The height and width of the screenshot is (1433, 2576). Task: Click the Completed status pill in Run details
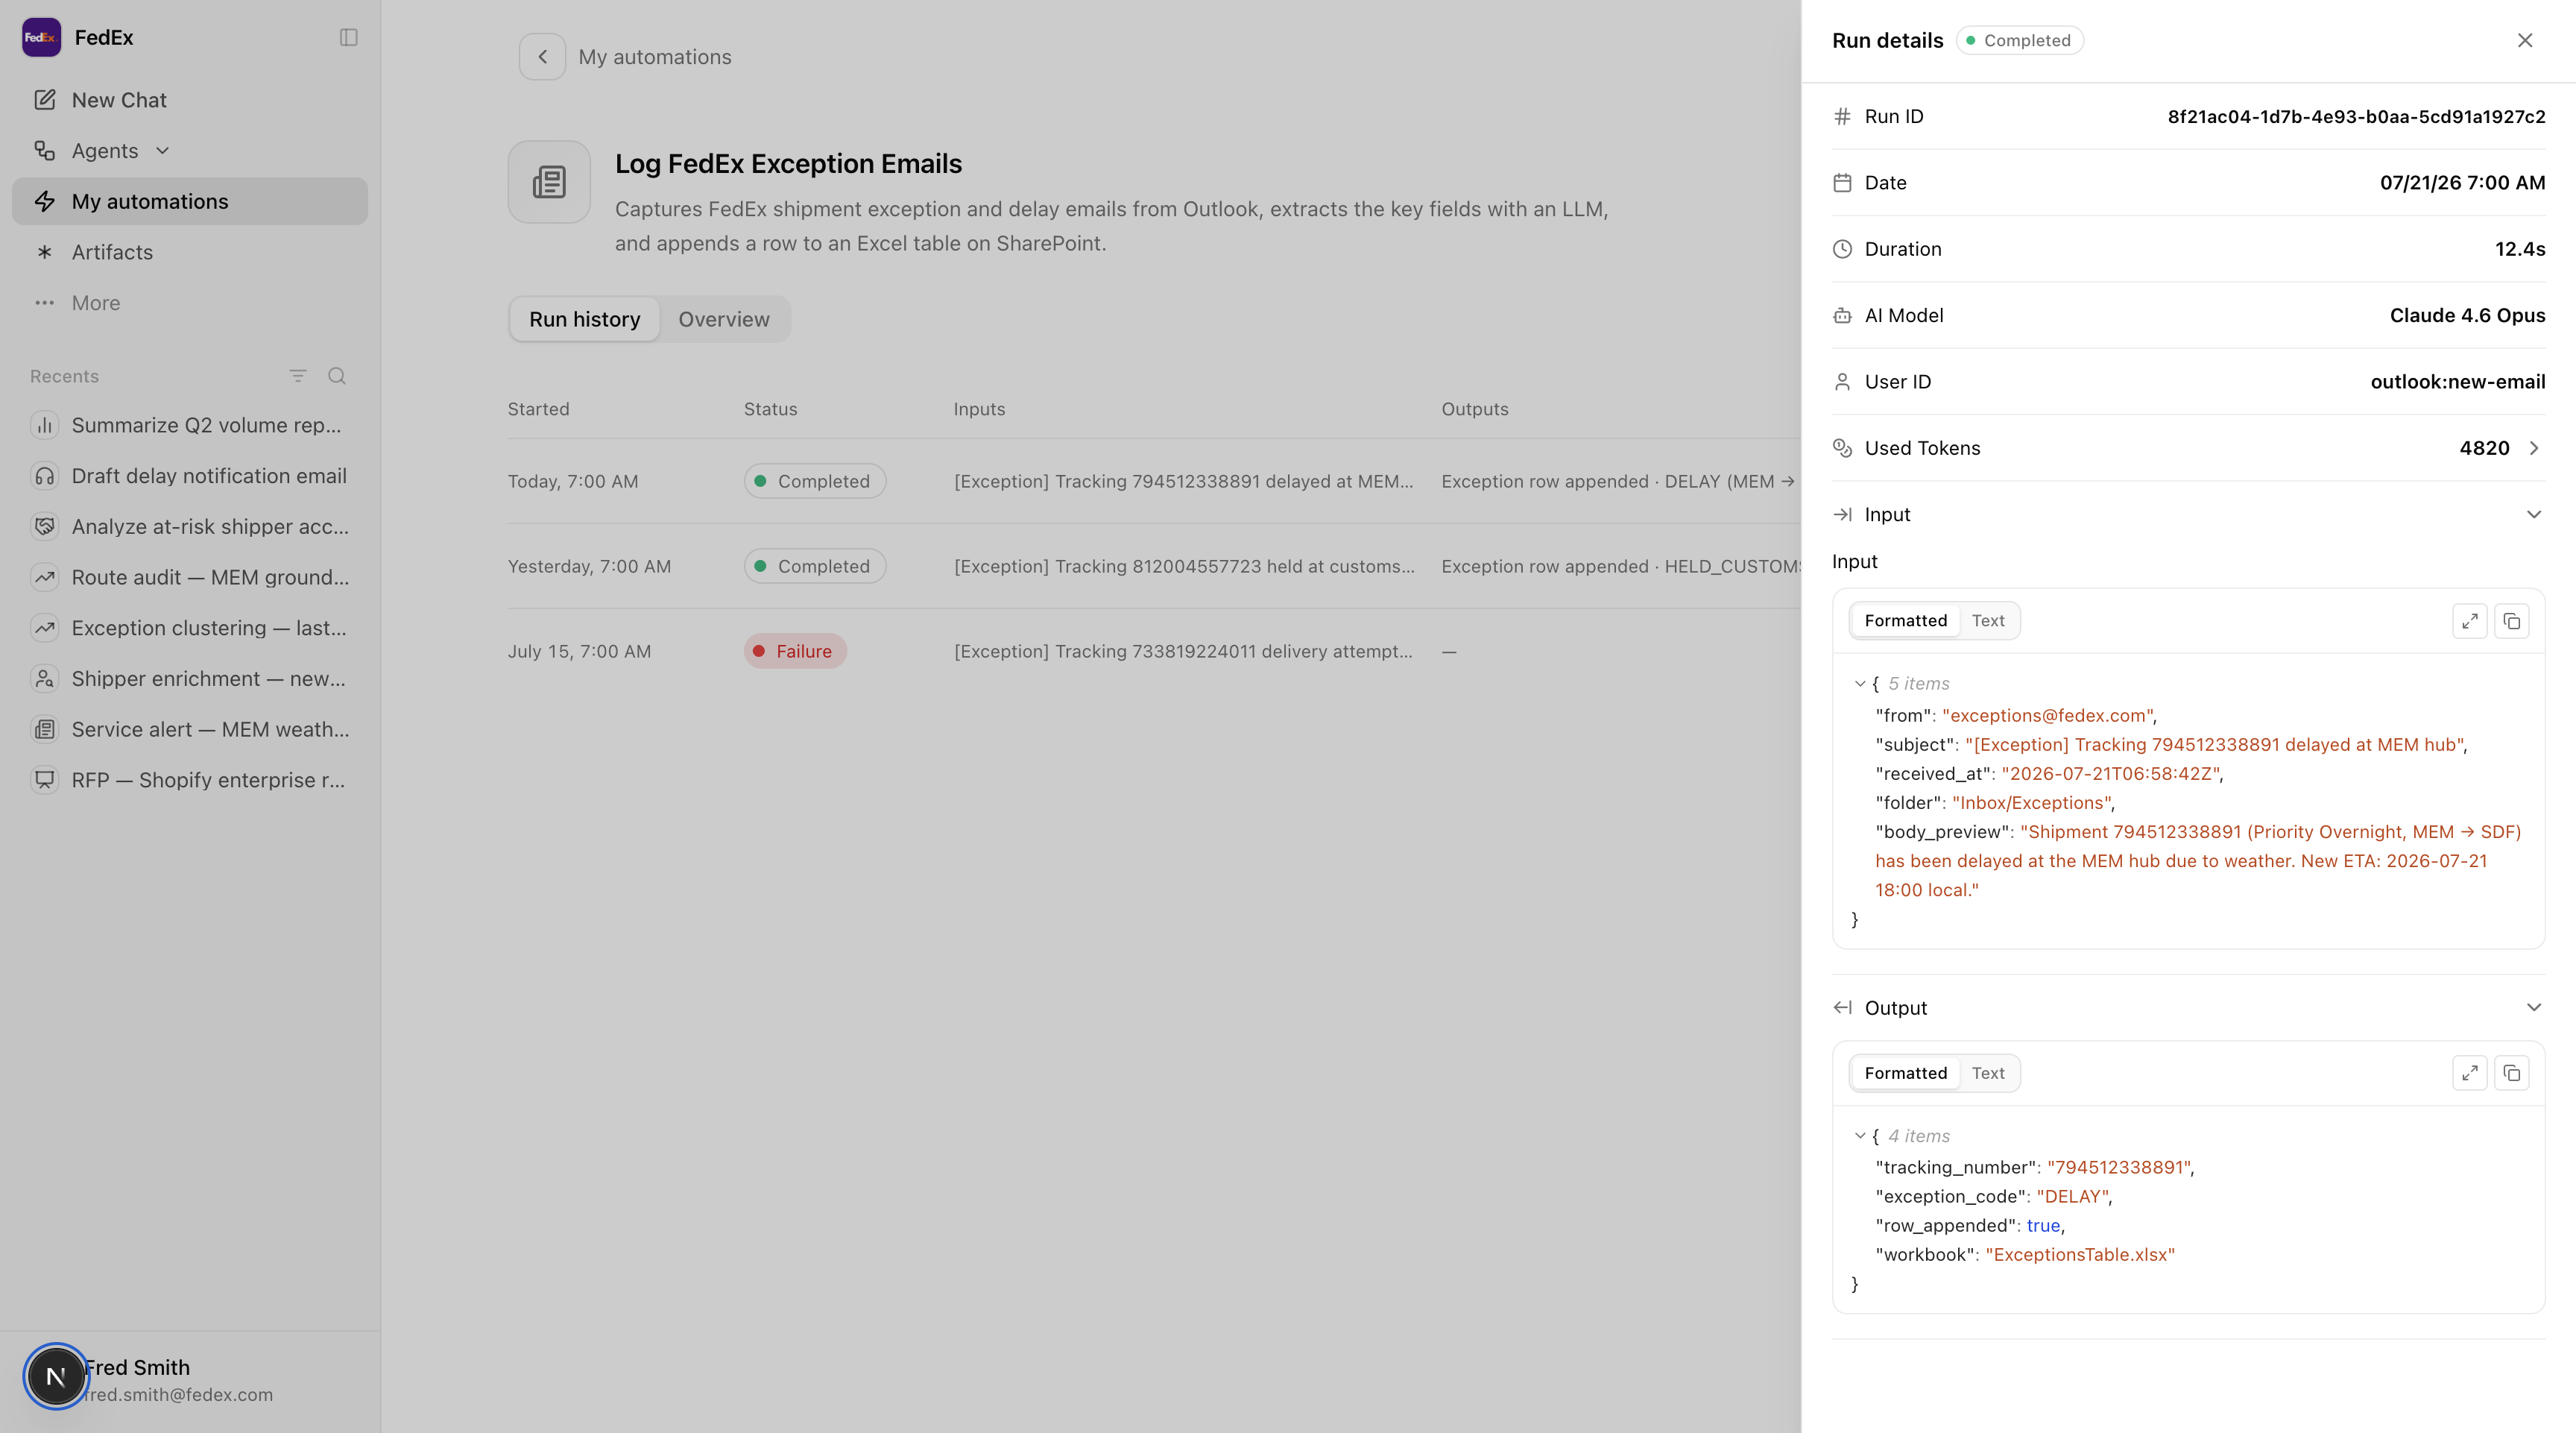pyautogui.click(x=2019, y=40)
